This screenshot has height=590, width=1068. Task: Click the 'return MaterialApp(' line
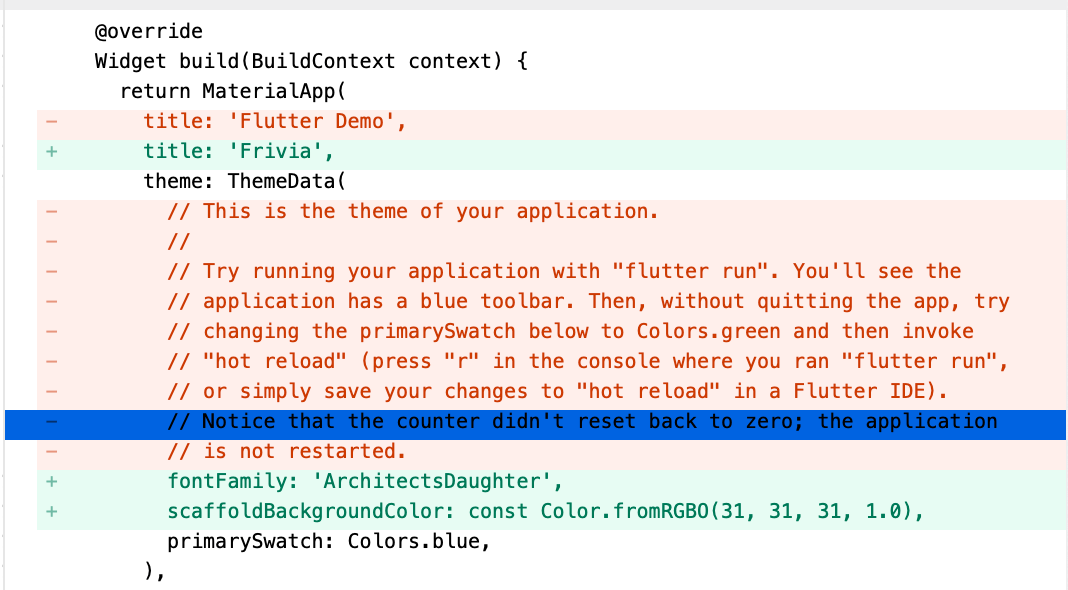[232, 92]
